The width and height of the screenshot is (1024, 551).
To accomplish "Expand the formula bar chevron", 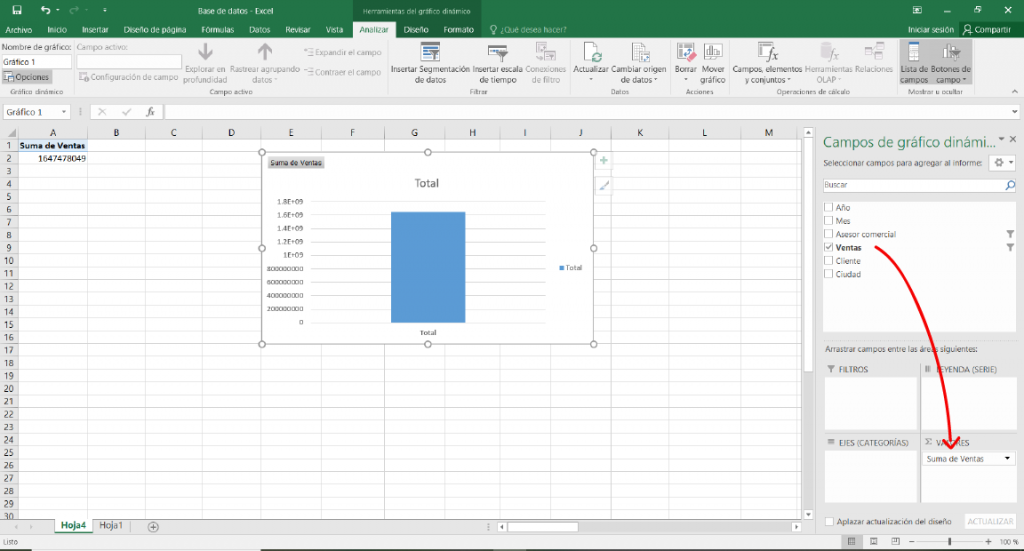I will click(1014, 112).
